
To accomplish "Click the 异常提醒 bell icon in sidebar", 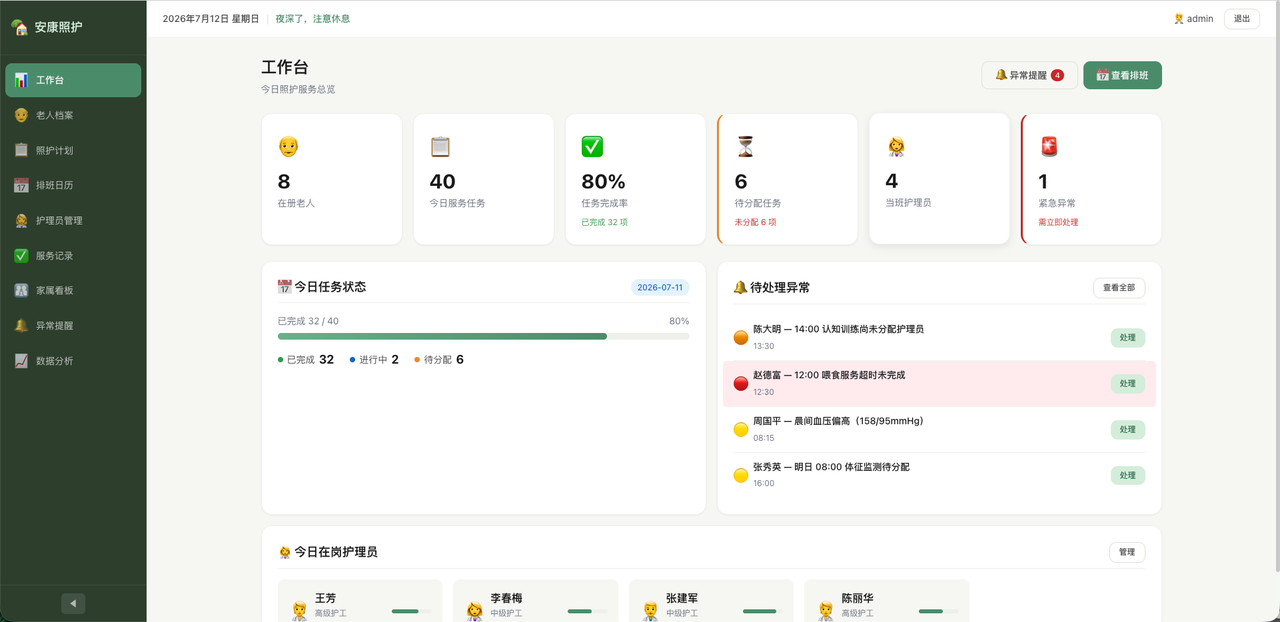I will tap(21, 325).
